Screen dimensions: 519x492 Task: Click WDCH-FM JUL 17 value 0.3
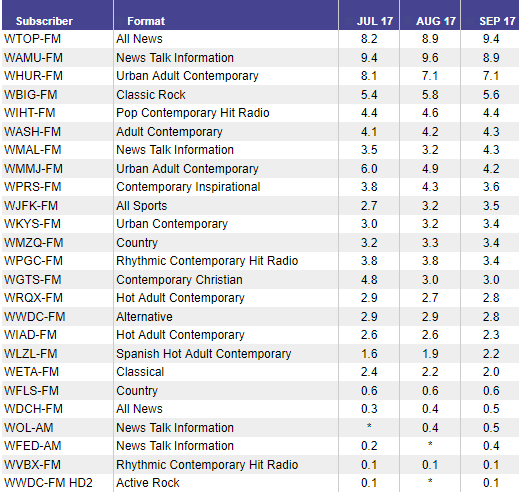click(369, 409)
